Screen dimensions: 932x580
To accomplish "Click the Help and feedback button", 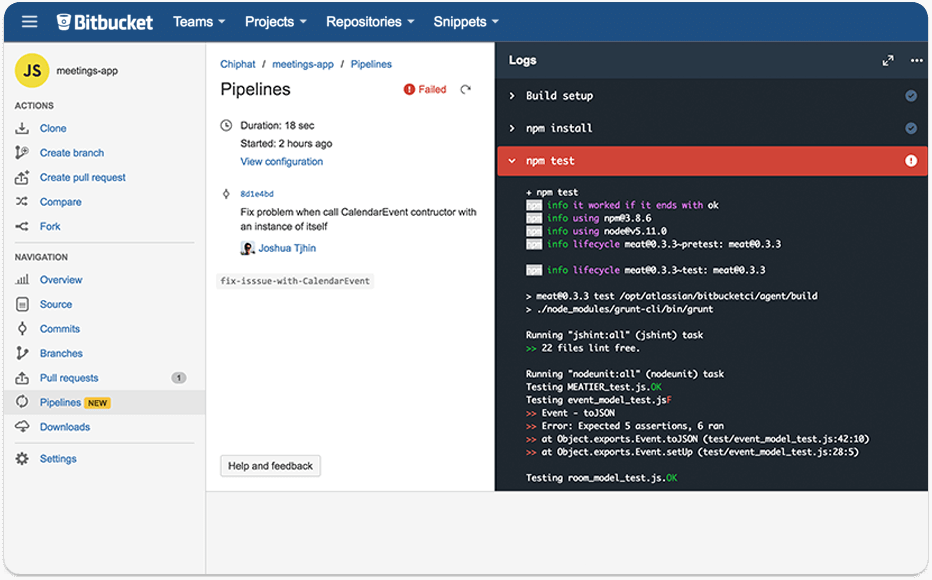I will tap(270, 466).
